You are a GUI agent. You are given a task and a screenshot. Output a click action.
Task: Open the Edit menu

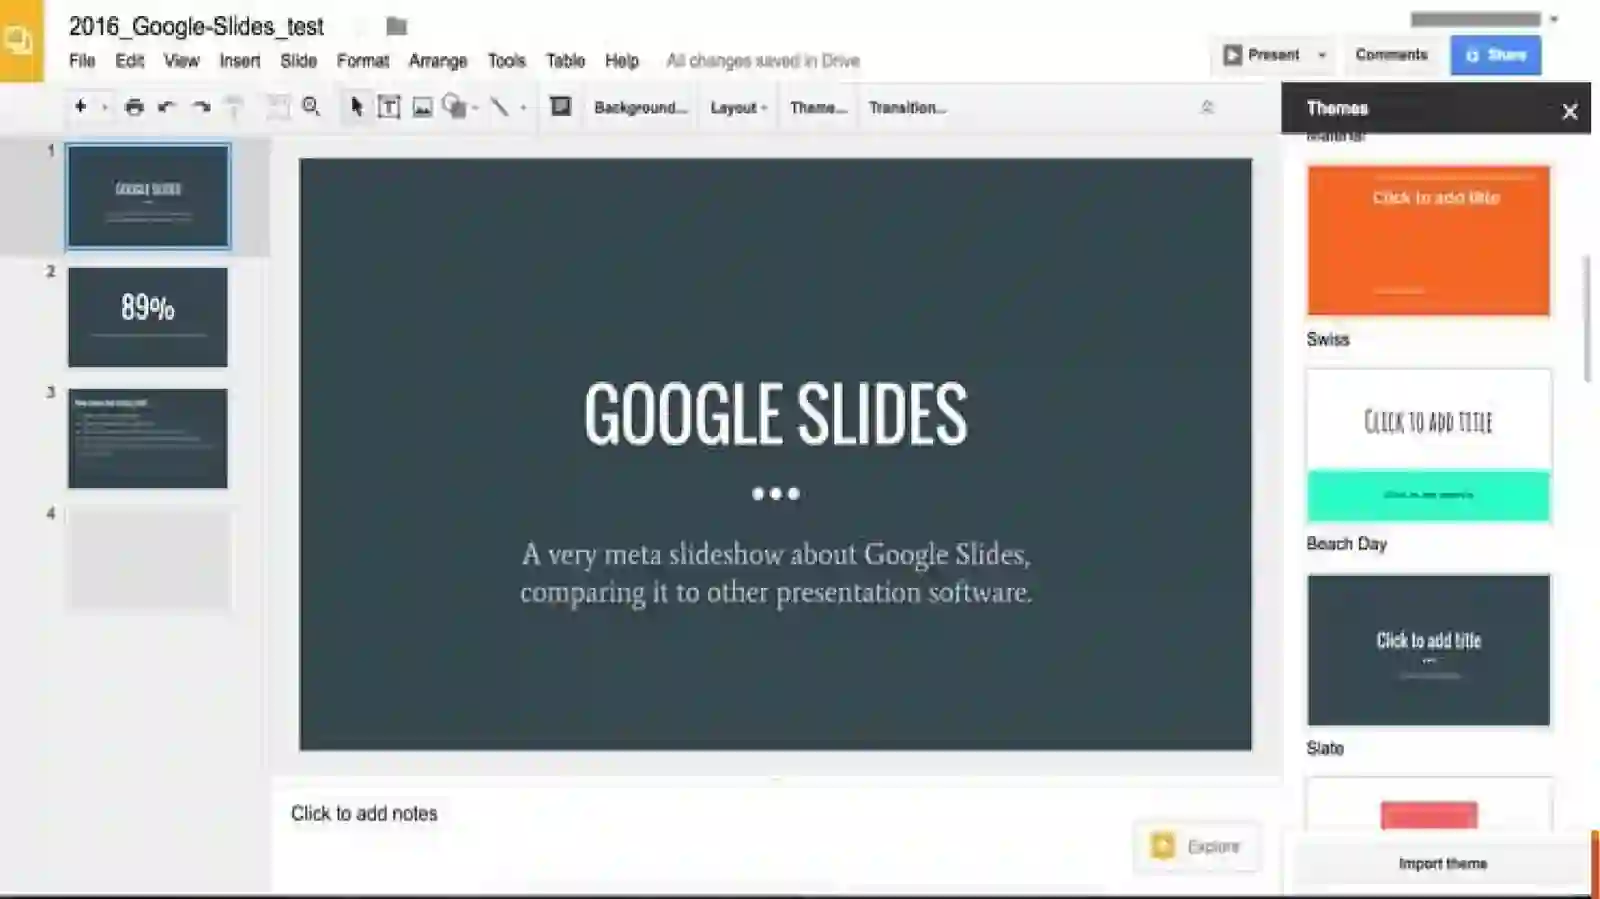pos(130,61)
